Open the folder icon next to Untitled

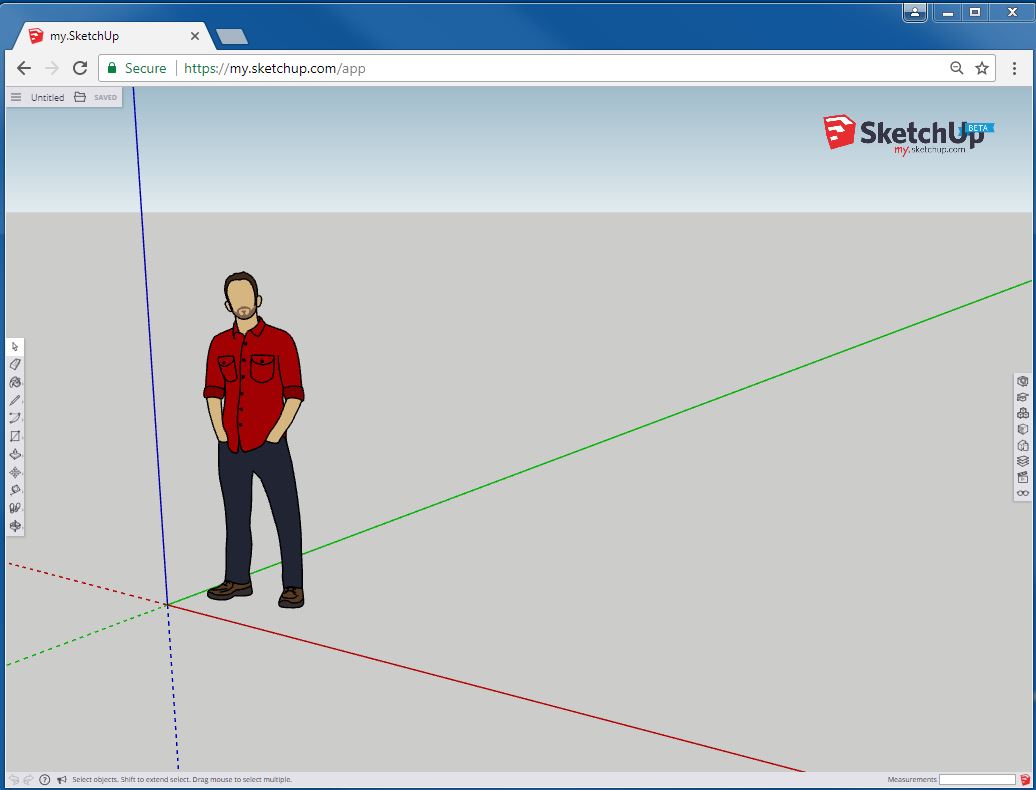(80, 97)
